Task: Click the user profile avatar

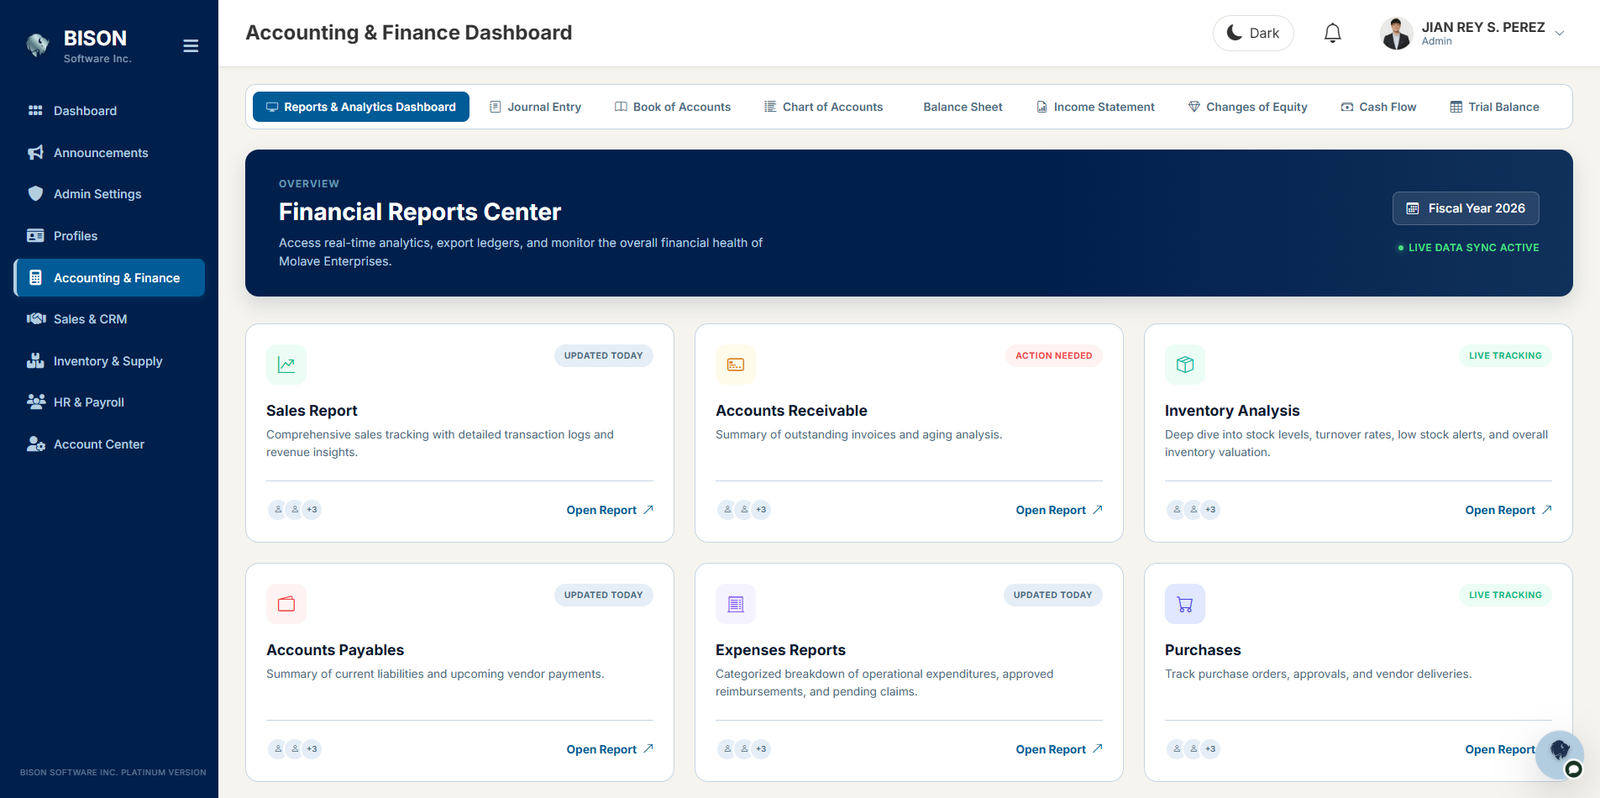Action: [1396, 33]
